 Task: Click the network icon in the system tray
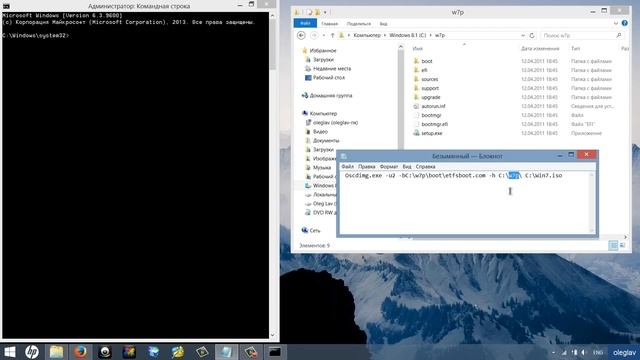(x=564, y=352)
